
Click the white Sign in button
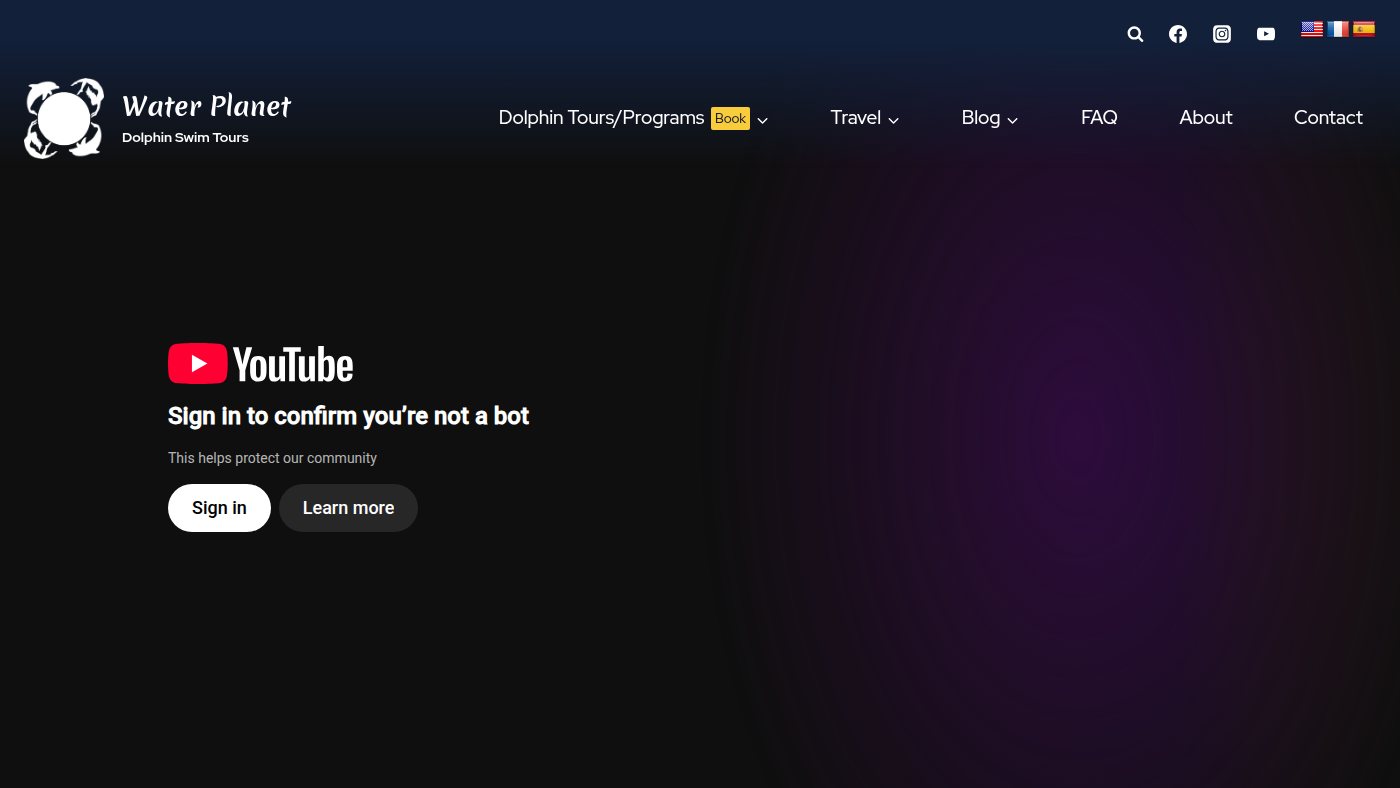(x=219, y=508)
